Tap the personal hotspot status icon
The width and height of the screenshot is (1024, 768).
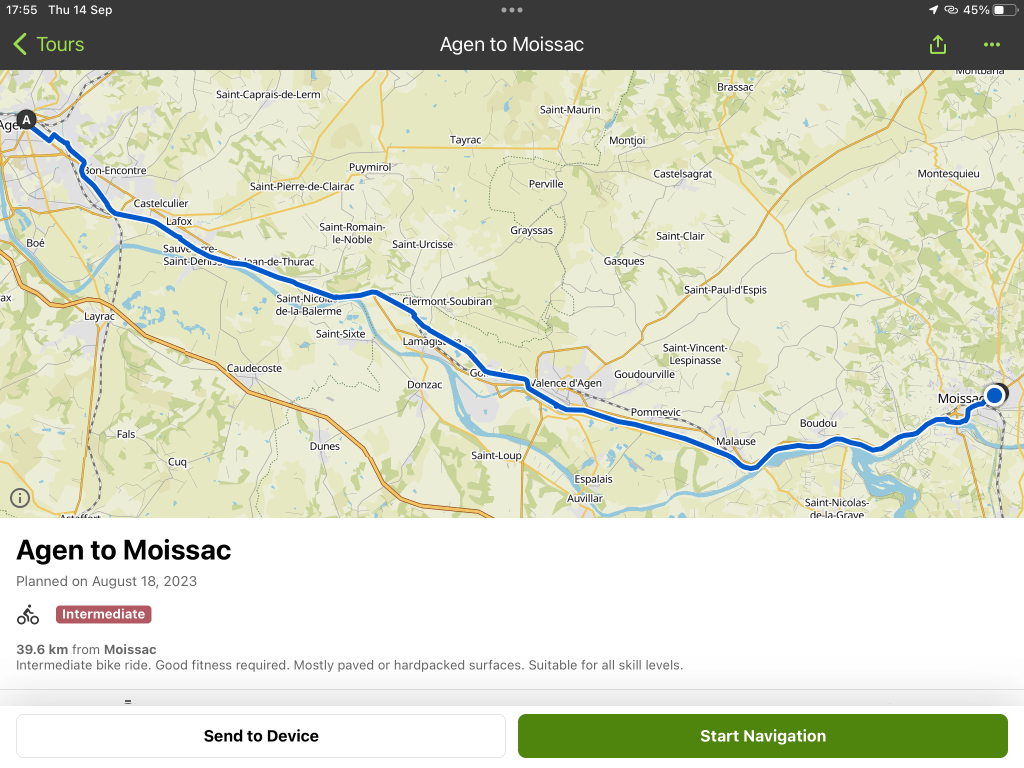pos(952,10)
